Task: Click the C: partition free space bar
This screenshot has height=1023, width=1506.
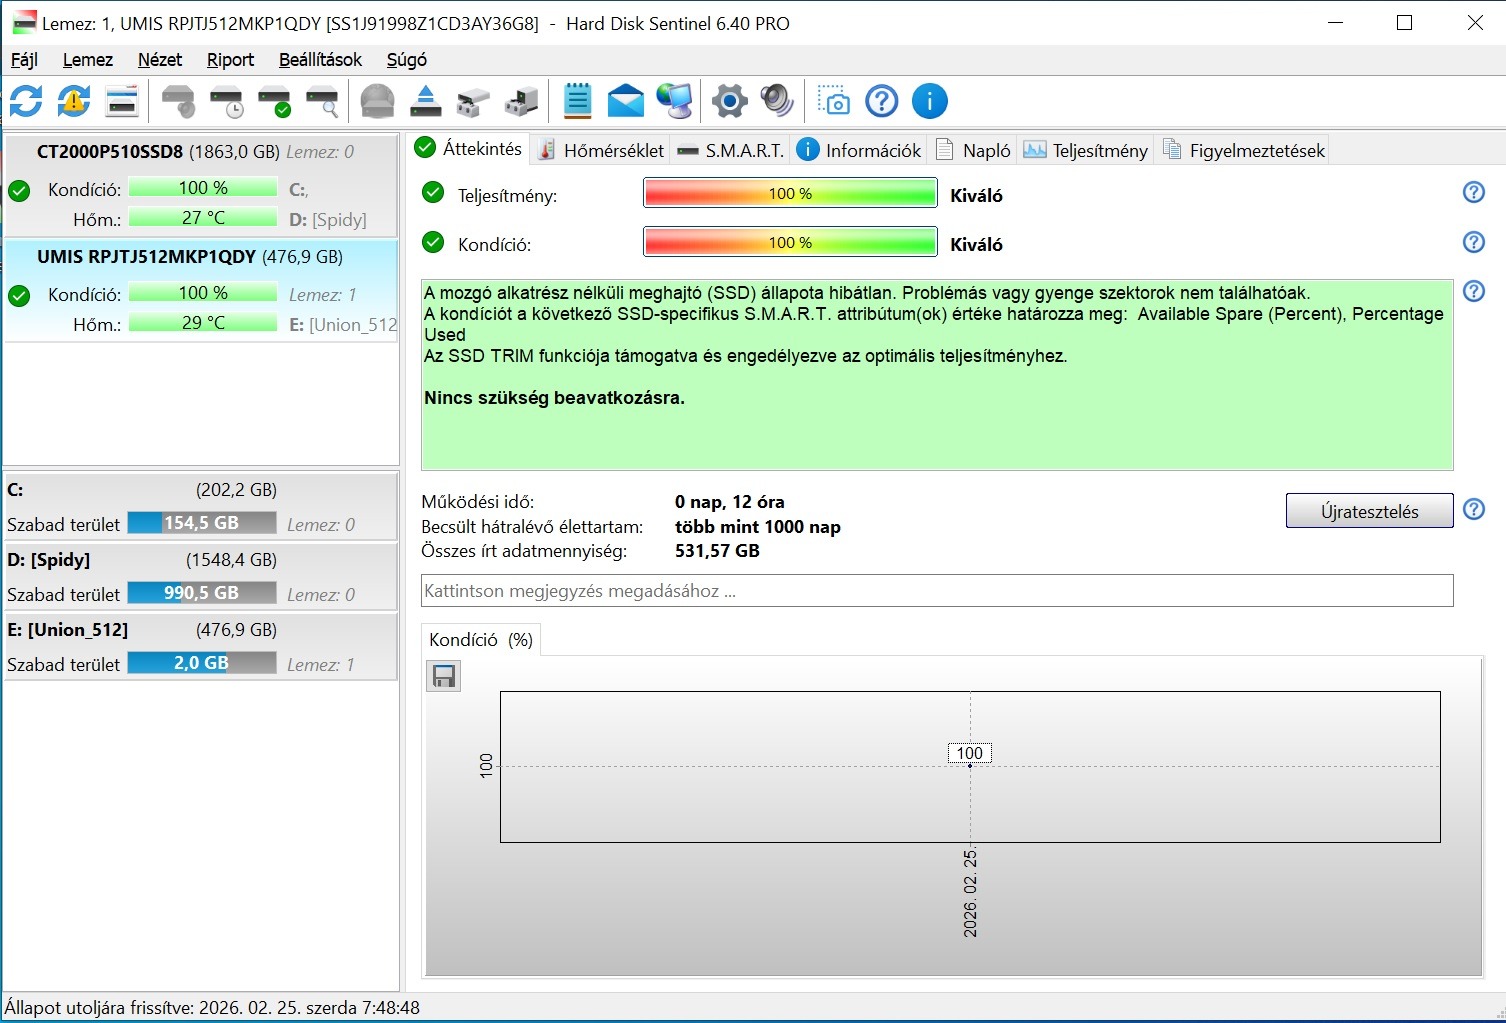Action: pos(202,523)
